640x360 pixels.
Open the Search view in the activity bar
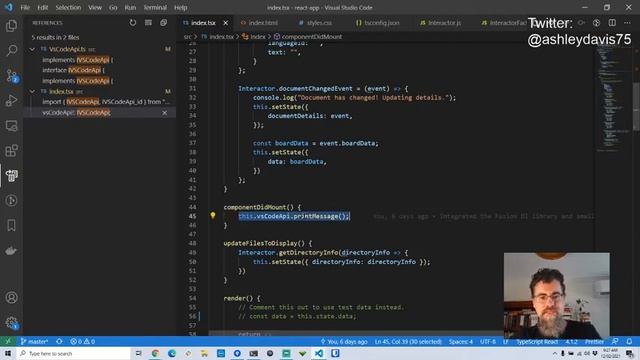11,51
